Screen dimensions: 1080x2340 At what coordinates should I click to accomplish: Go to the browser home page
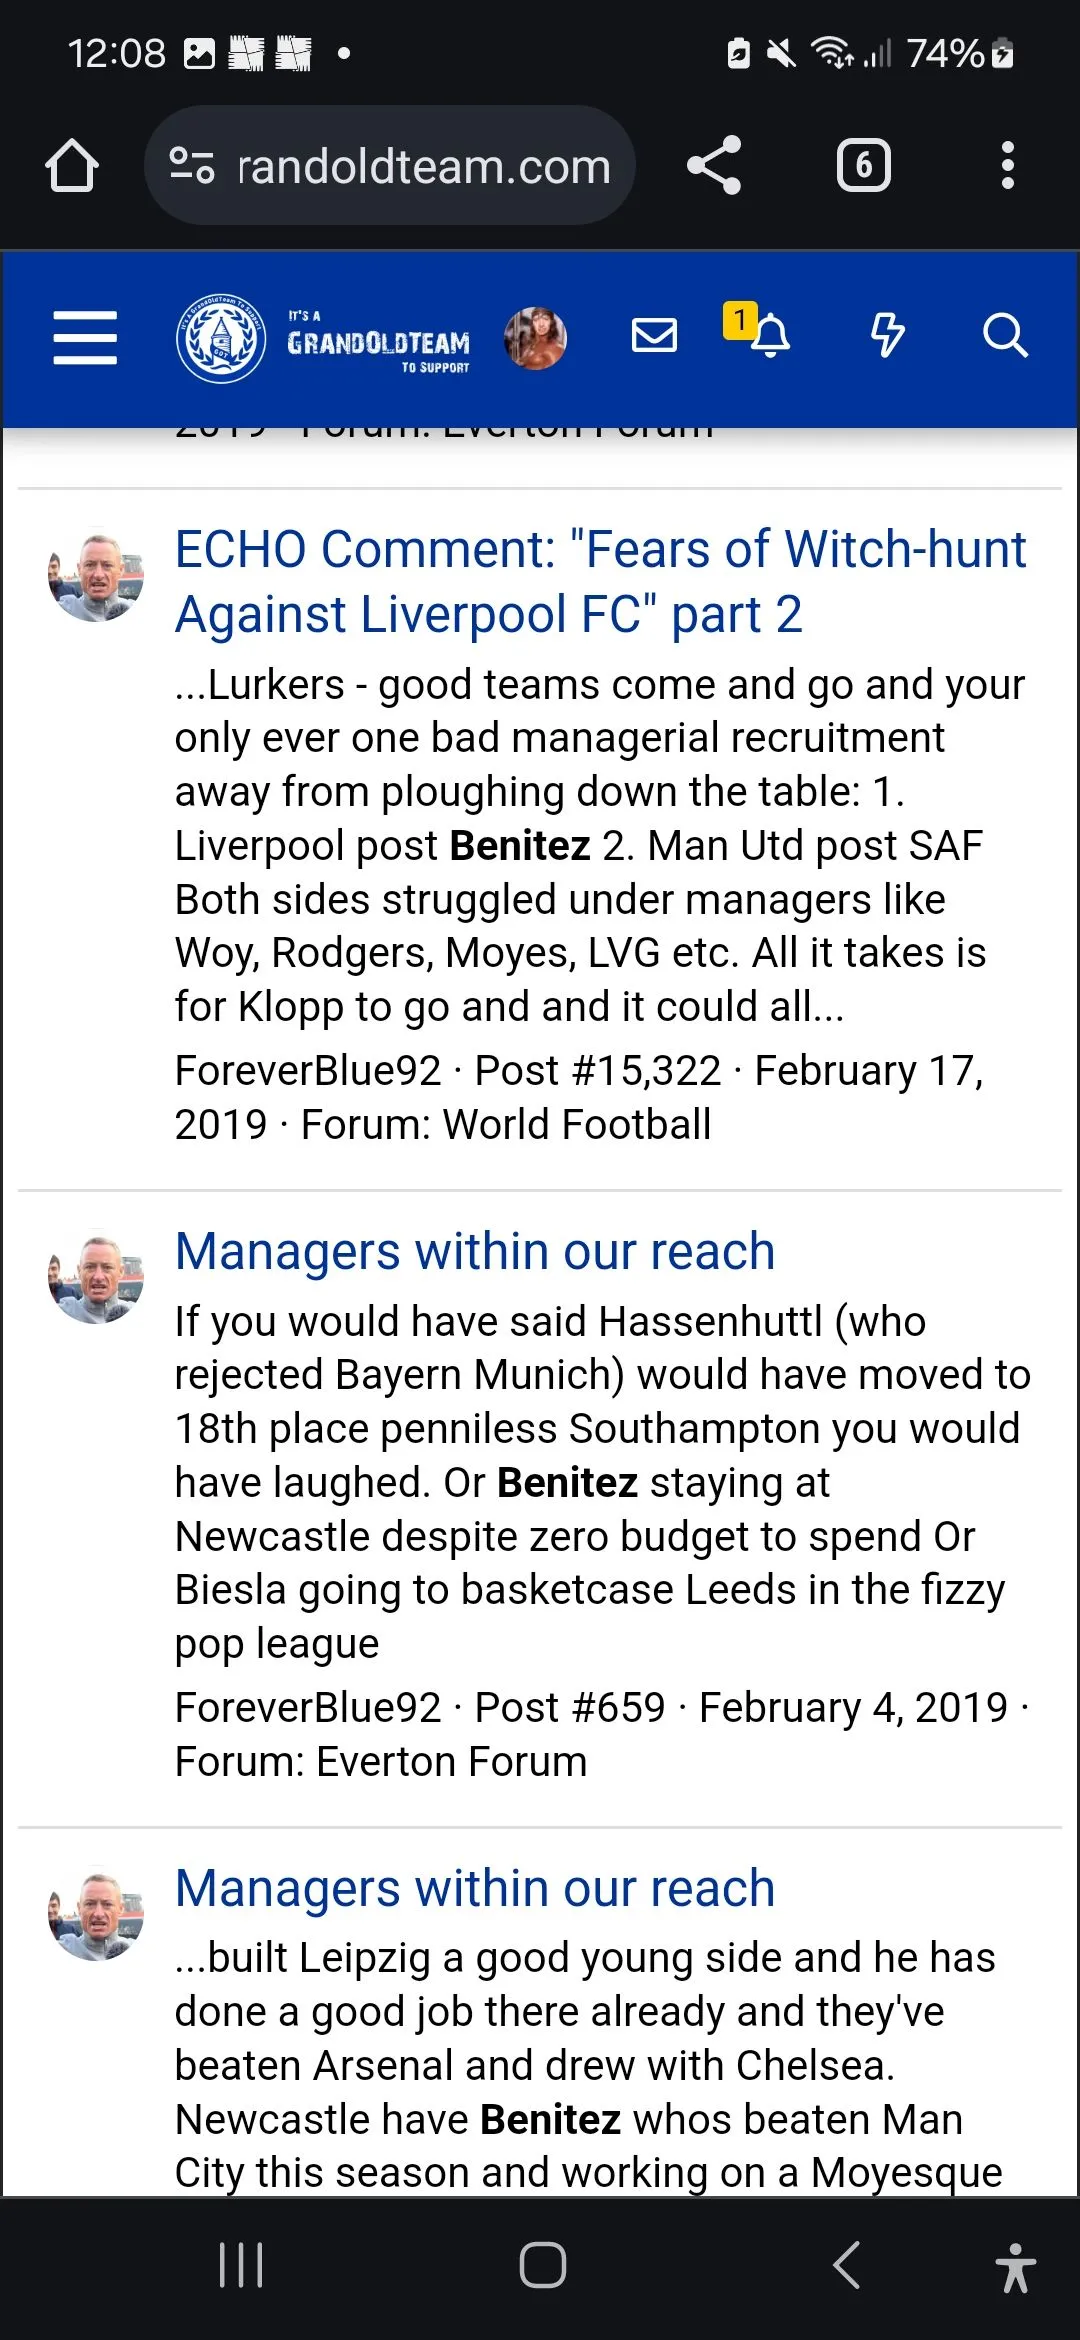[x=72, y=165]
